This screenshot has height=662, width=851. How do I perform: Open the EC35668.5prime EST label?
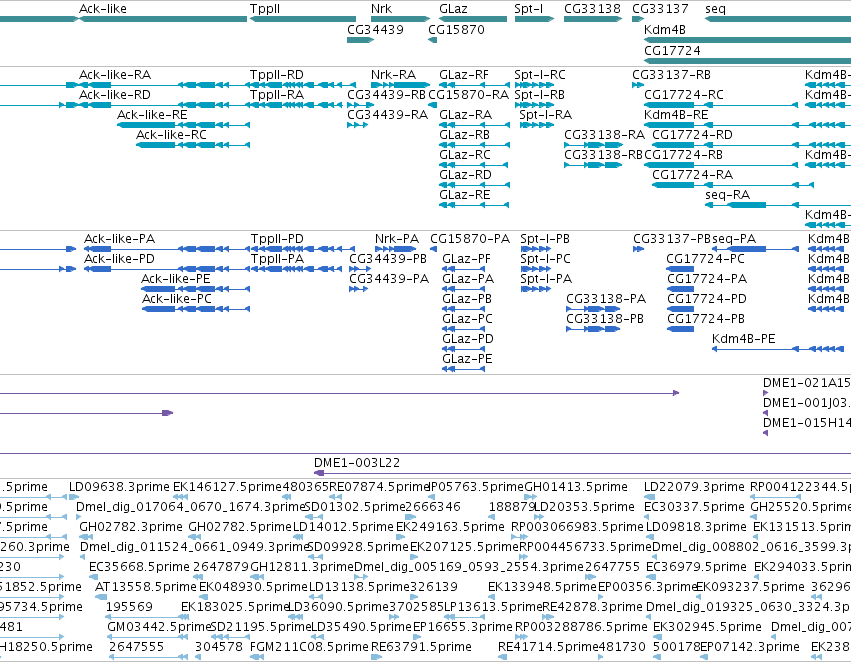139,567
